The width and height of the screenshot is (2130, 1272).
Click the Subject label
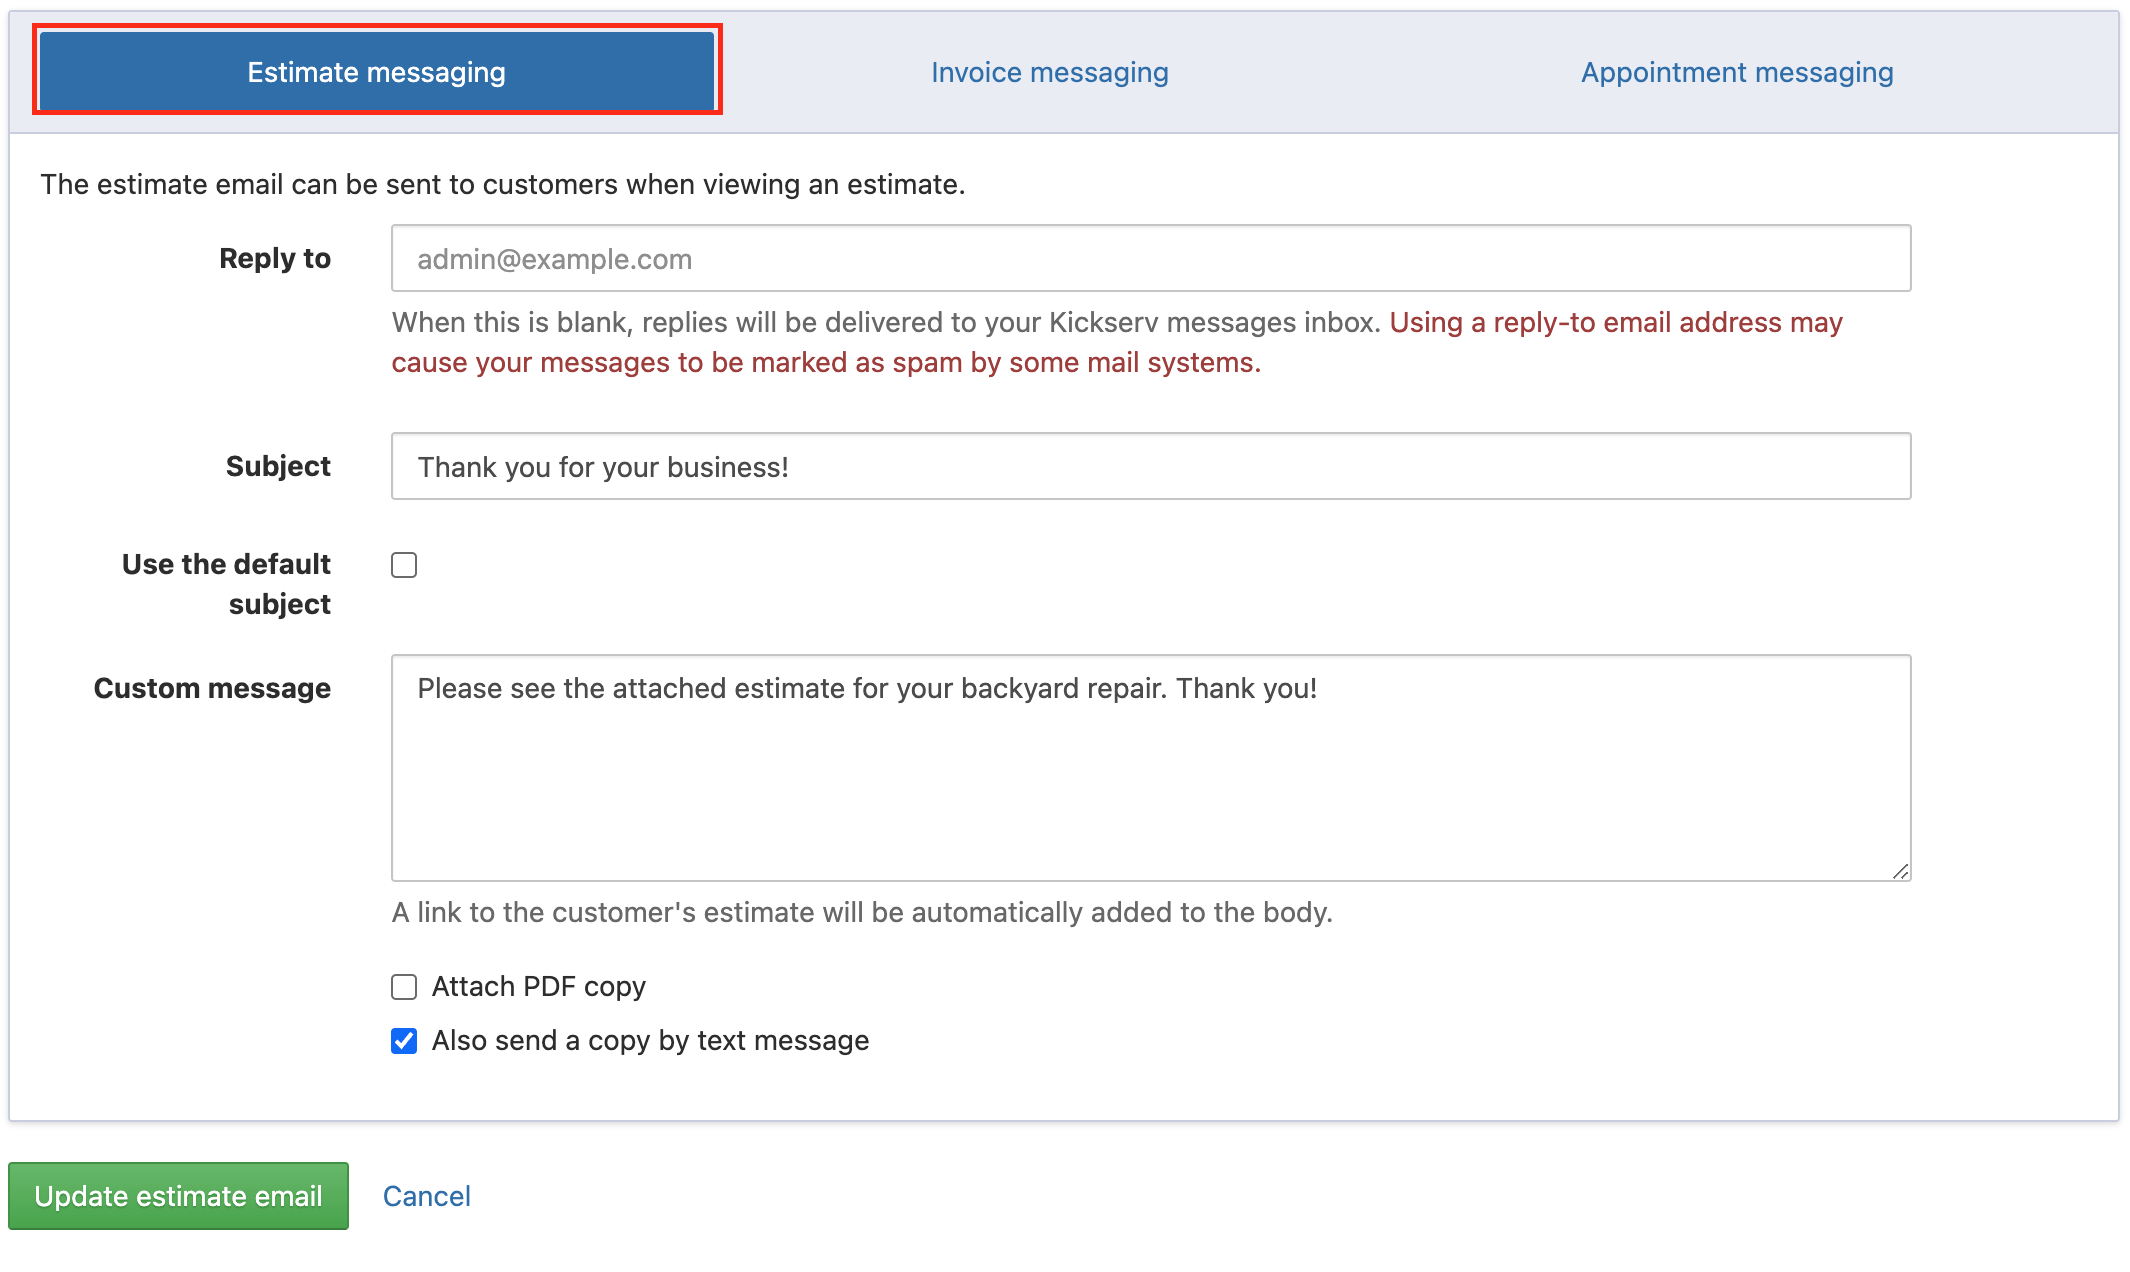tap(278, 466)
